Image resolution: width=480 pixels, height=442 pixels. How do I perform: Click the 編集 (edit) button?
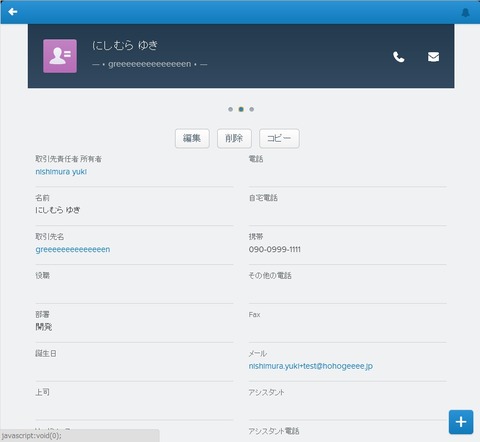192,138
